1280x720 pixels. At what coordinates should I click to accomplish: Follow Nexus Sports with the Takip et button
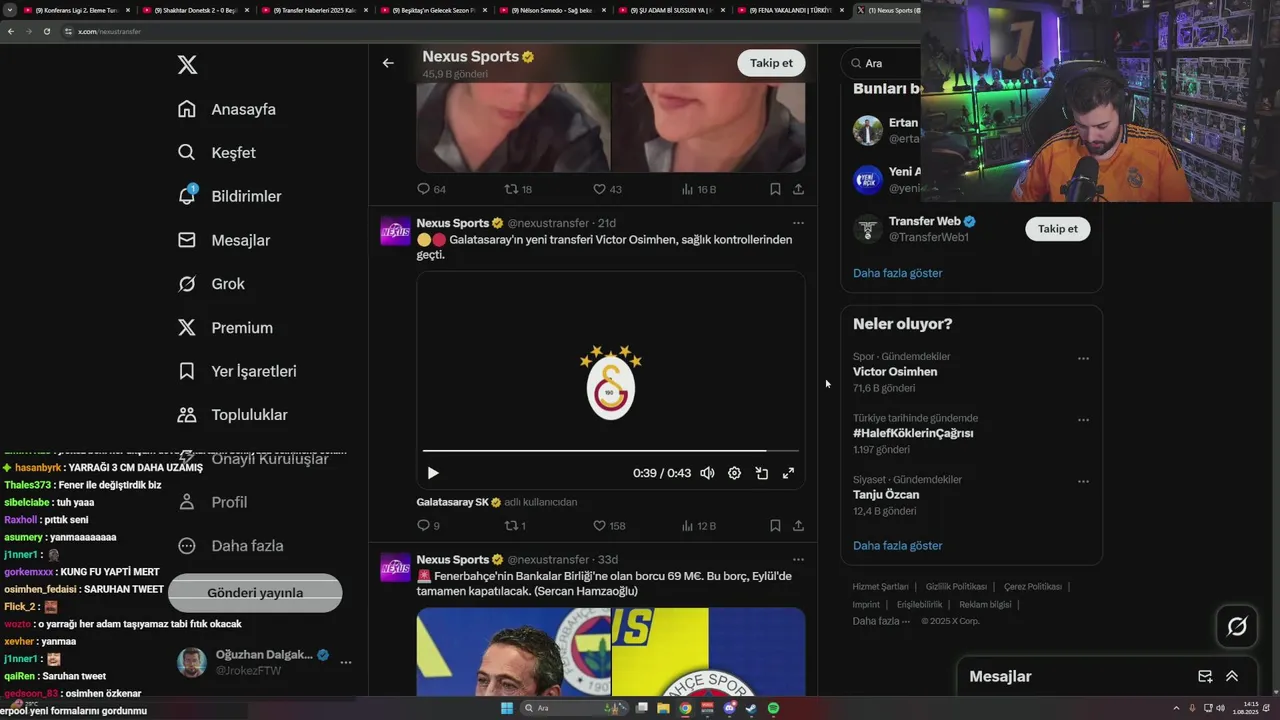pyautogui.click(x=771, y=63)
